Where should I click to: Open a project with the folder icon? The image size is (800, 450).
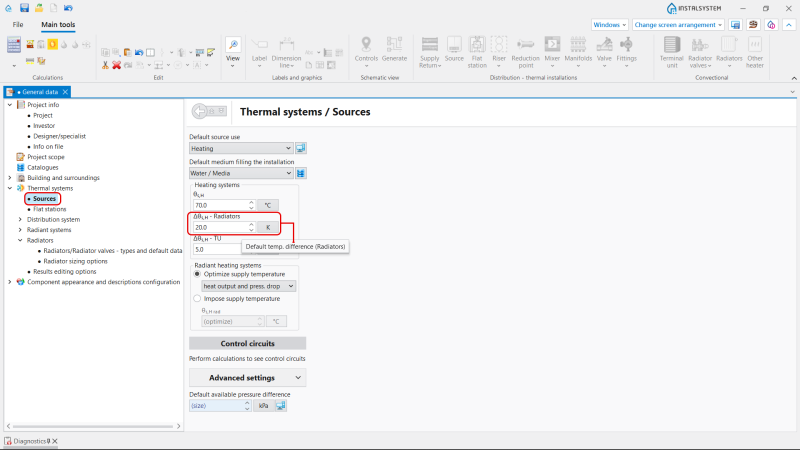click(39, 8)
